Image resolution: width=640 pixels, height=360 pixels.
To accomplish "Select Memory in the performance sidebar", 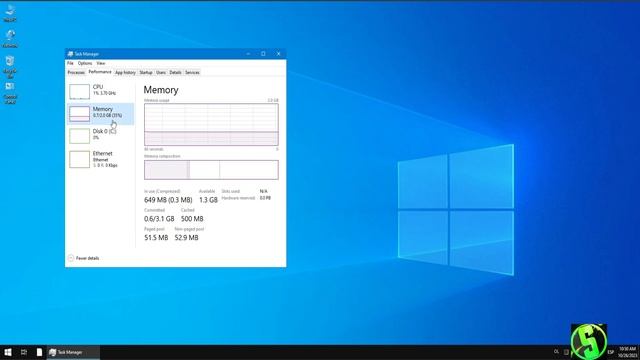I will point(100,113).
